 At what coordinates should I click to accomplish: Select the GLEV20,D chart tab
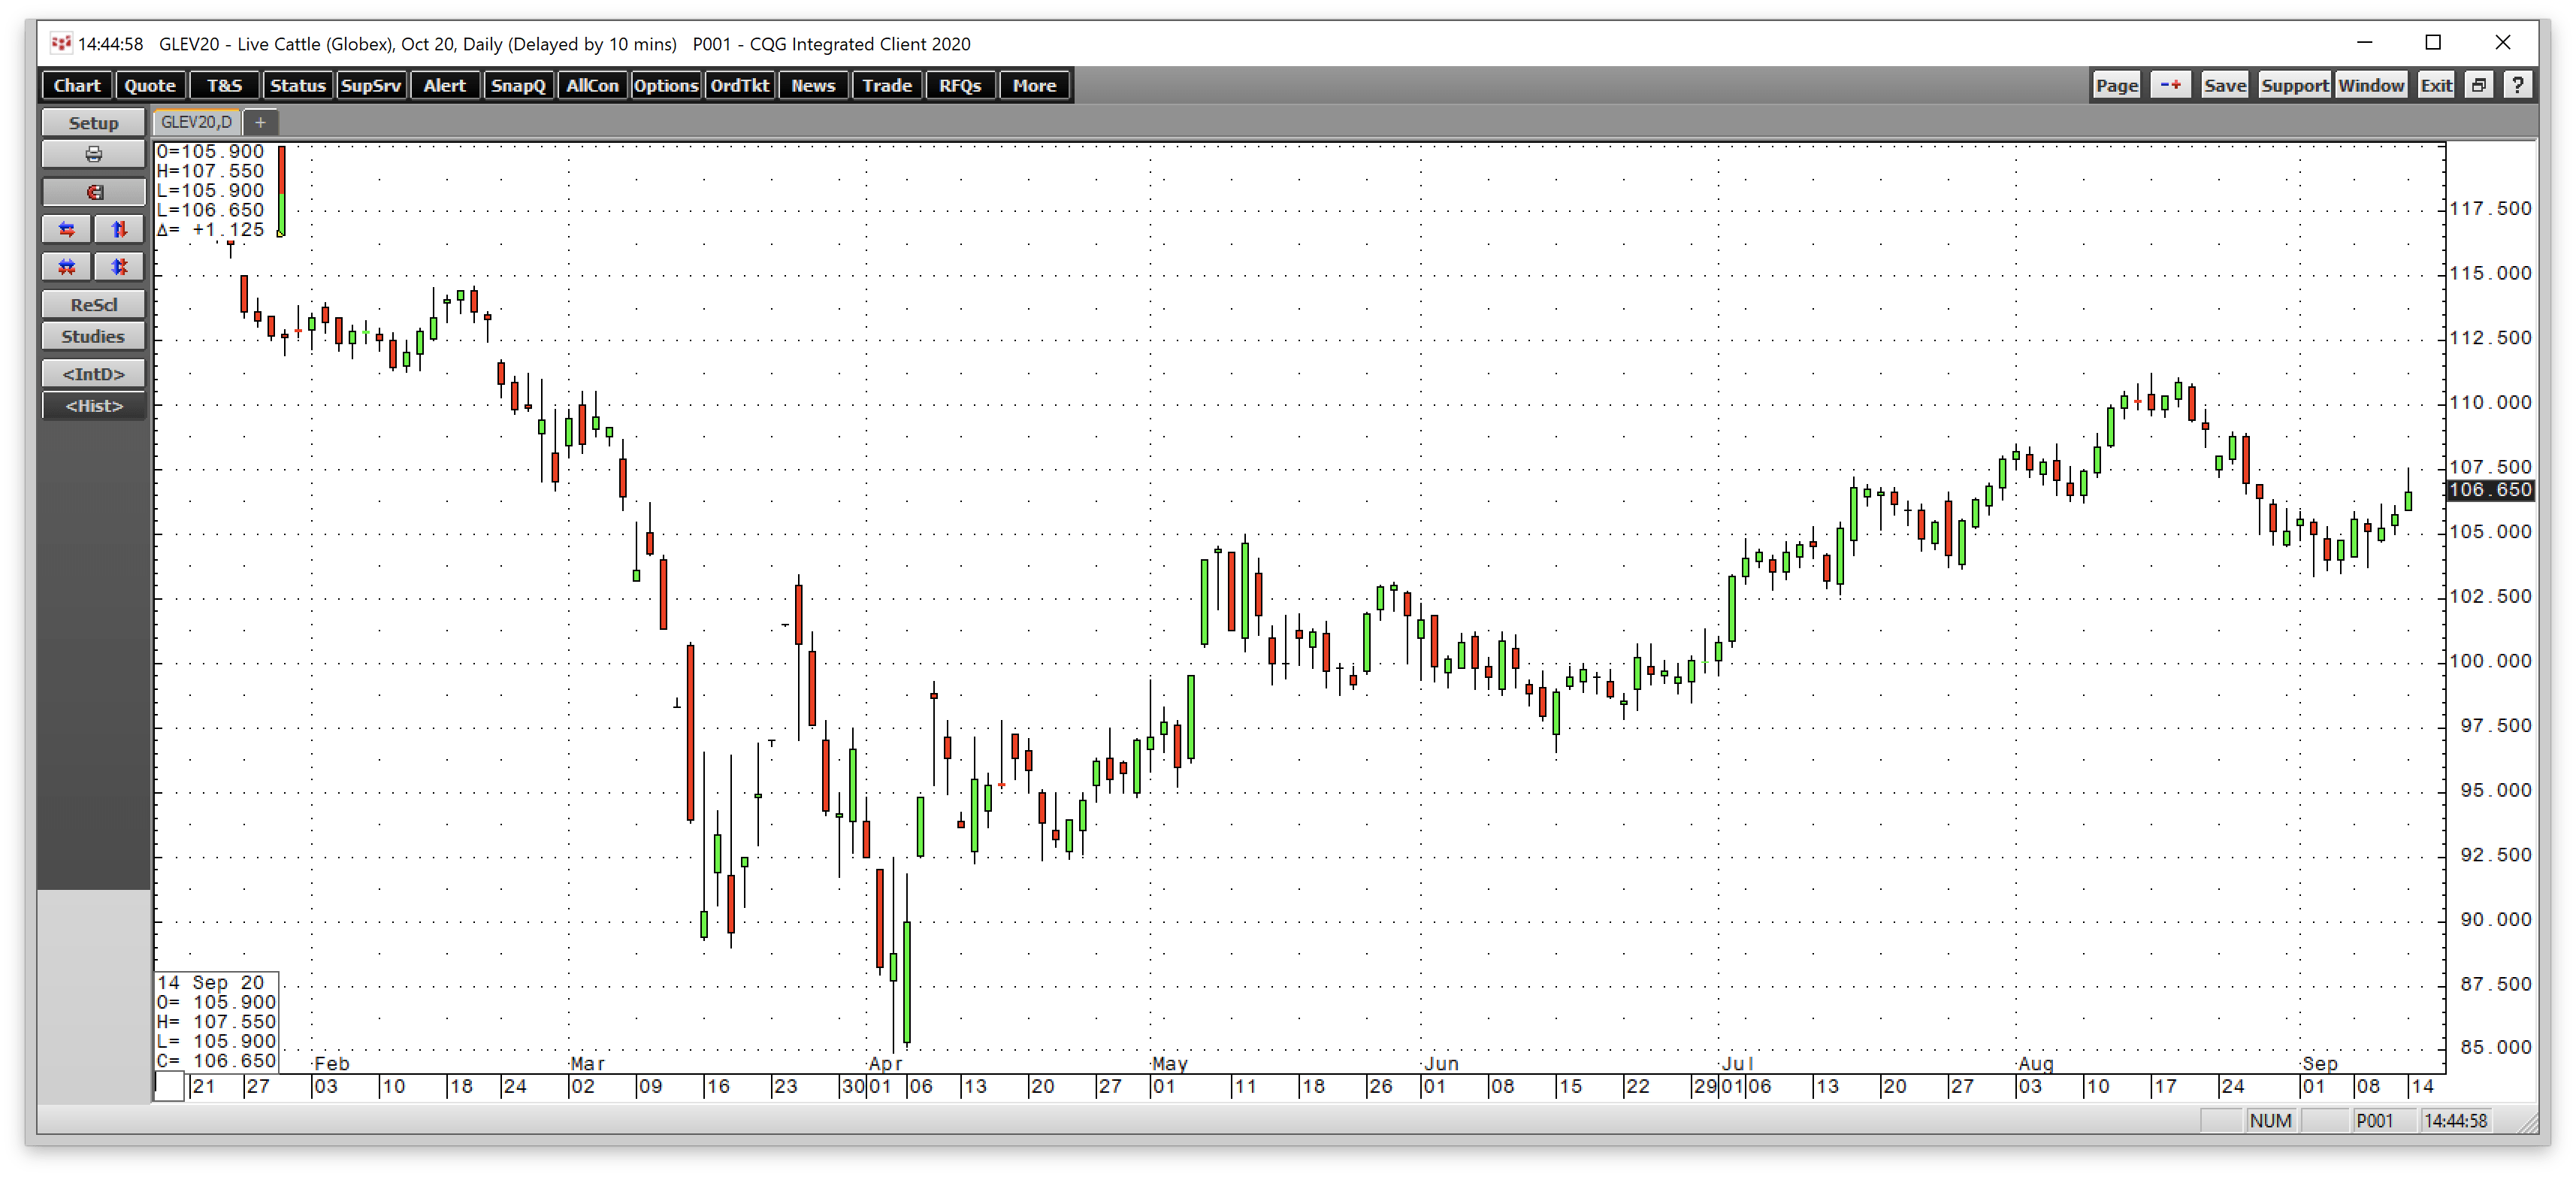196,122
